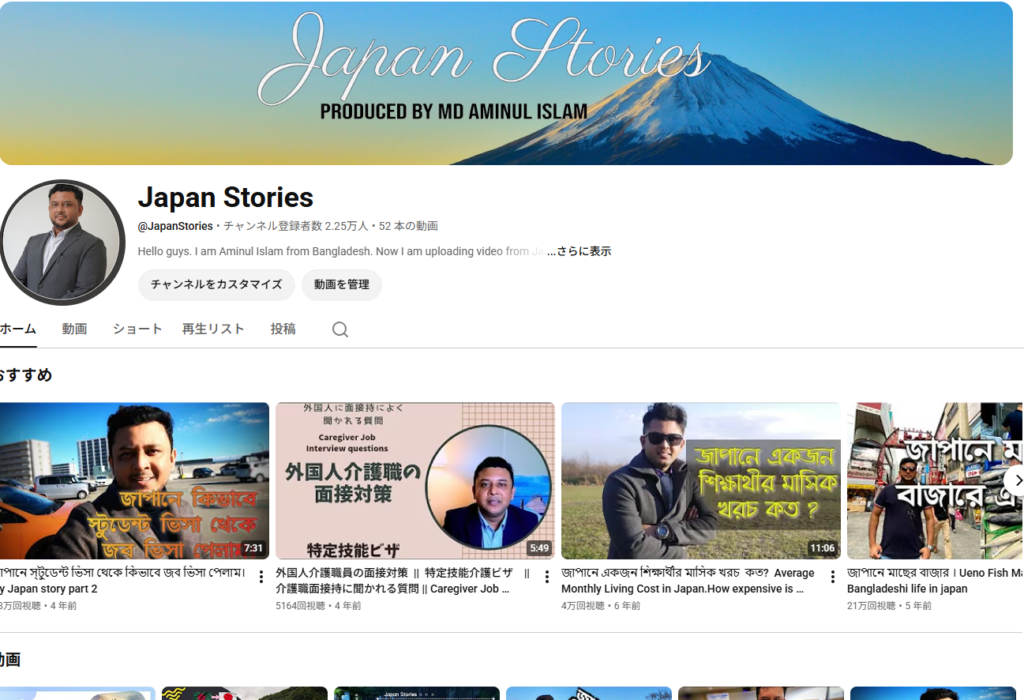Click the 52 本の動画 count text
The height and width of the screenshot is (700, 1024).
click(x=408, y=226)
